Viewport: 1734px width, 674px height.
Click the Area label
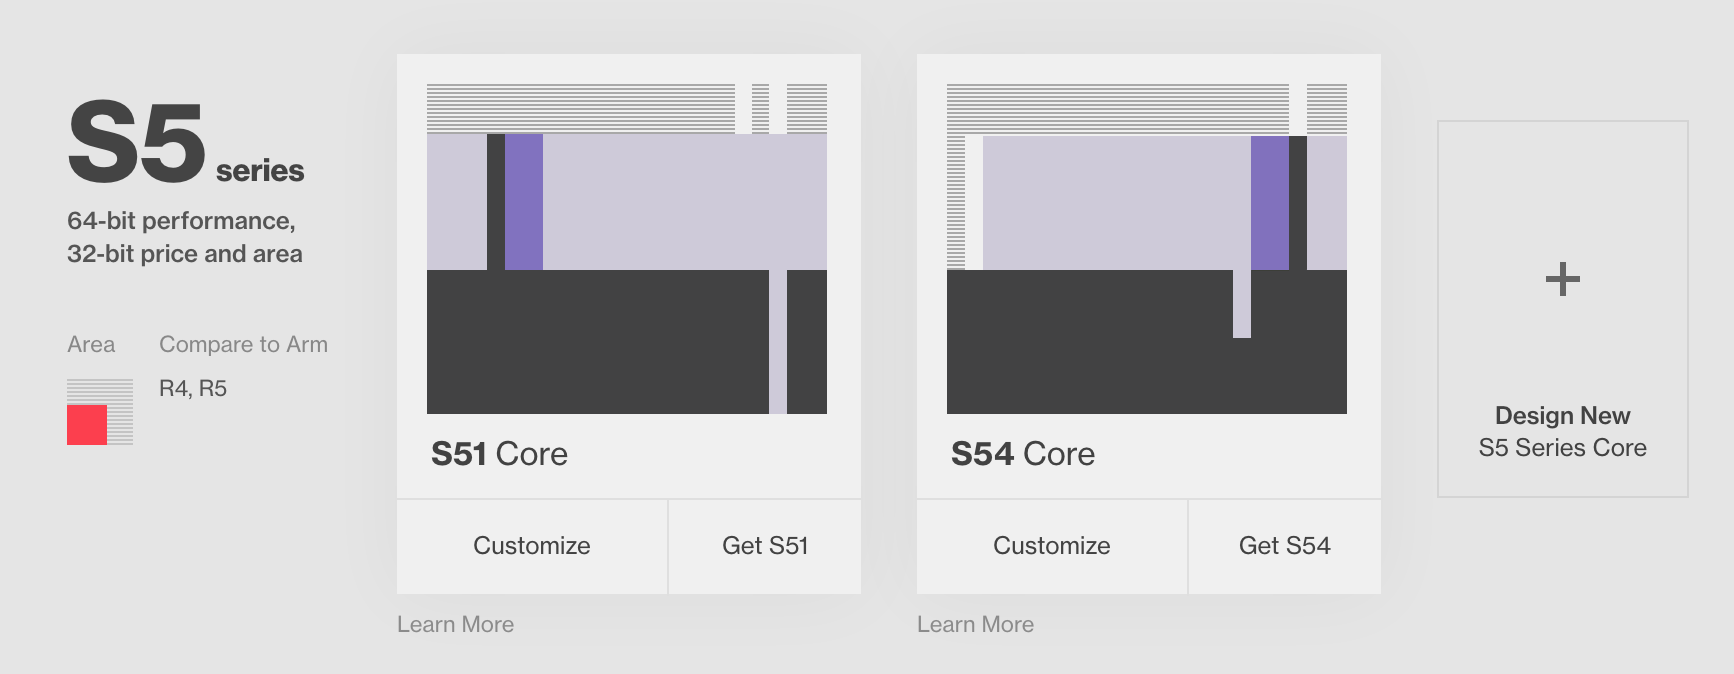pyautogui.click(x=91, y=344)
